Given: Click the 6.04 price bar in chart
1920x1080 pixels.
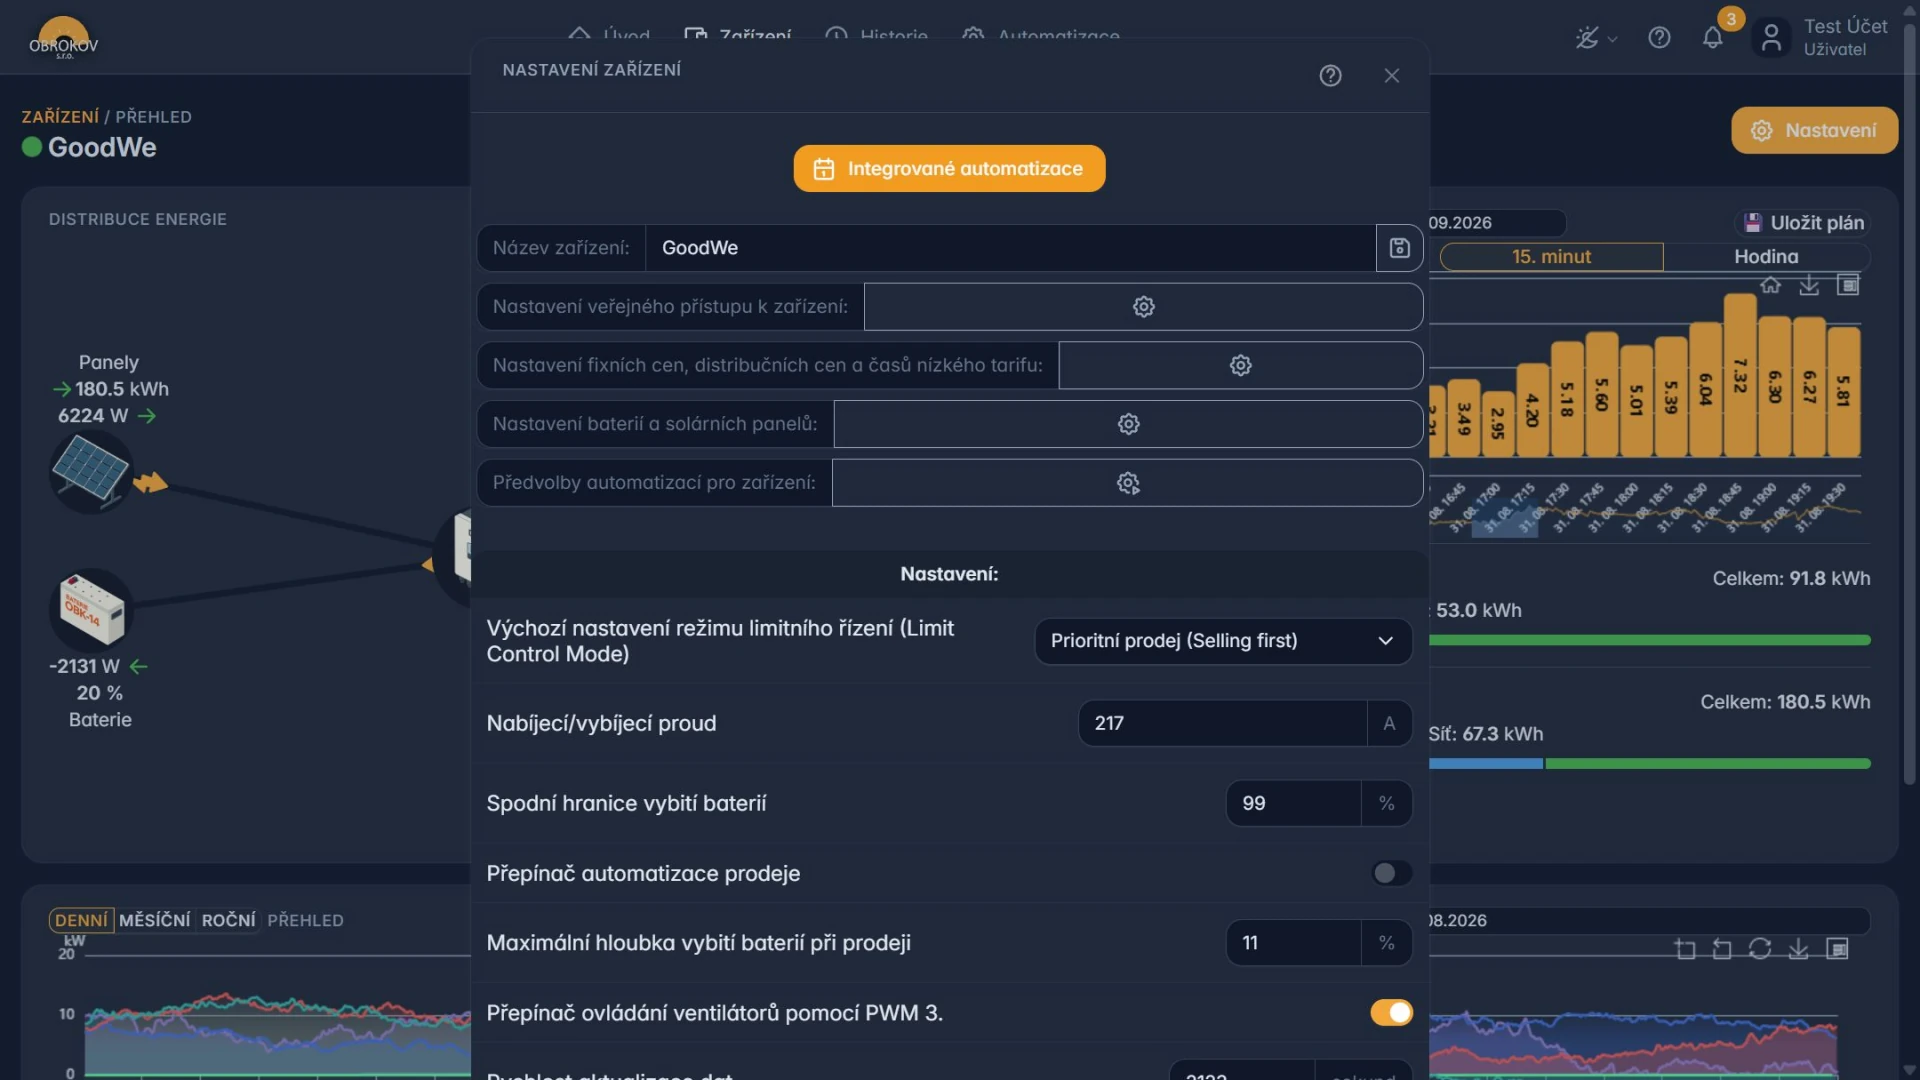Looking at the screenshot, I should click(1706, 389).
